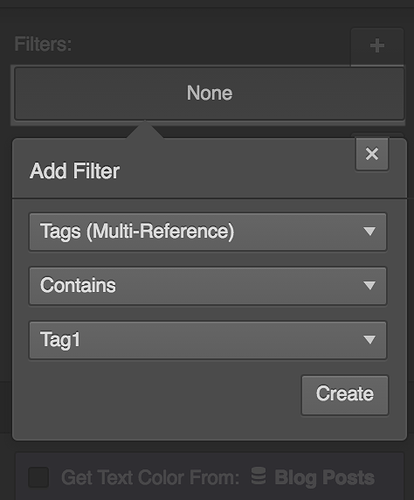Viewport: 414px width, 500px height.
Task: Click the plus icon next to Filters
Action: (377, 46)
